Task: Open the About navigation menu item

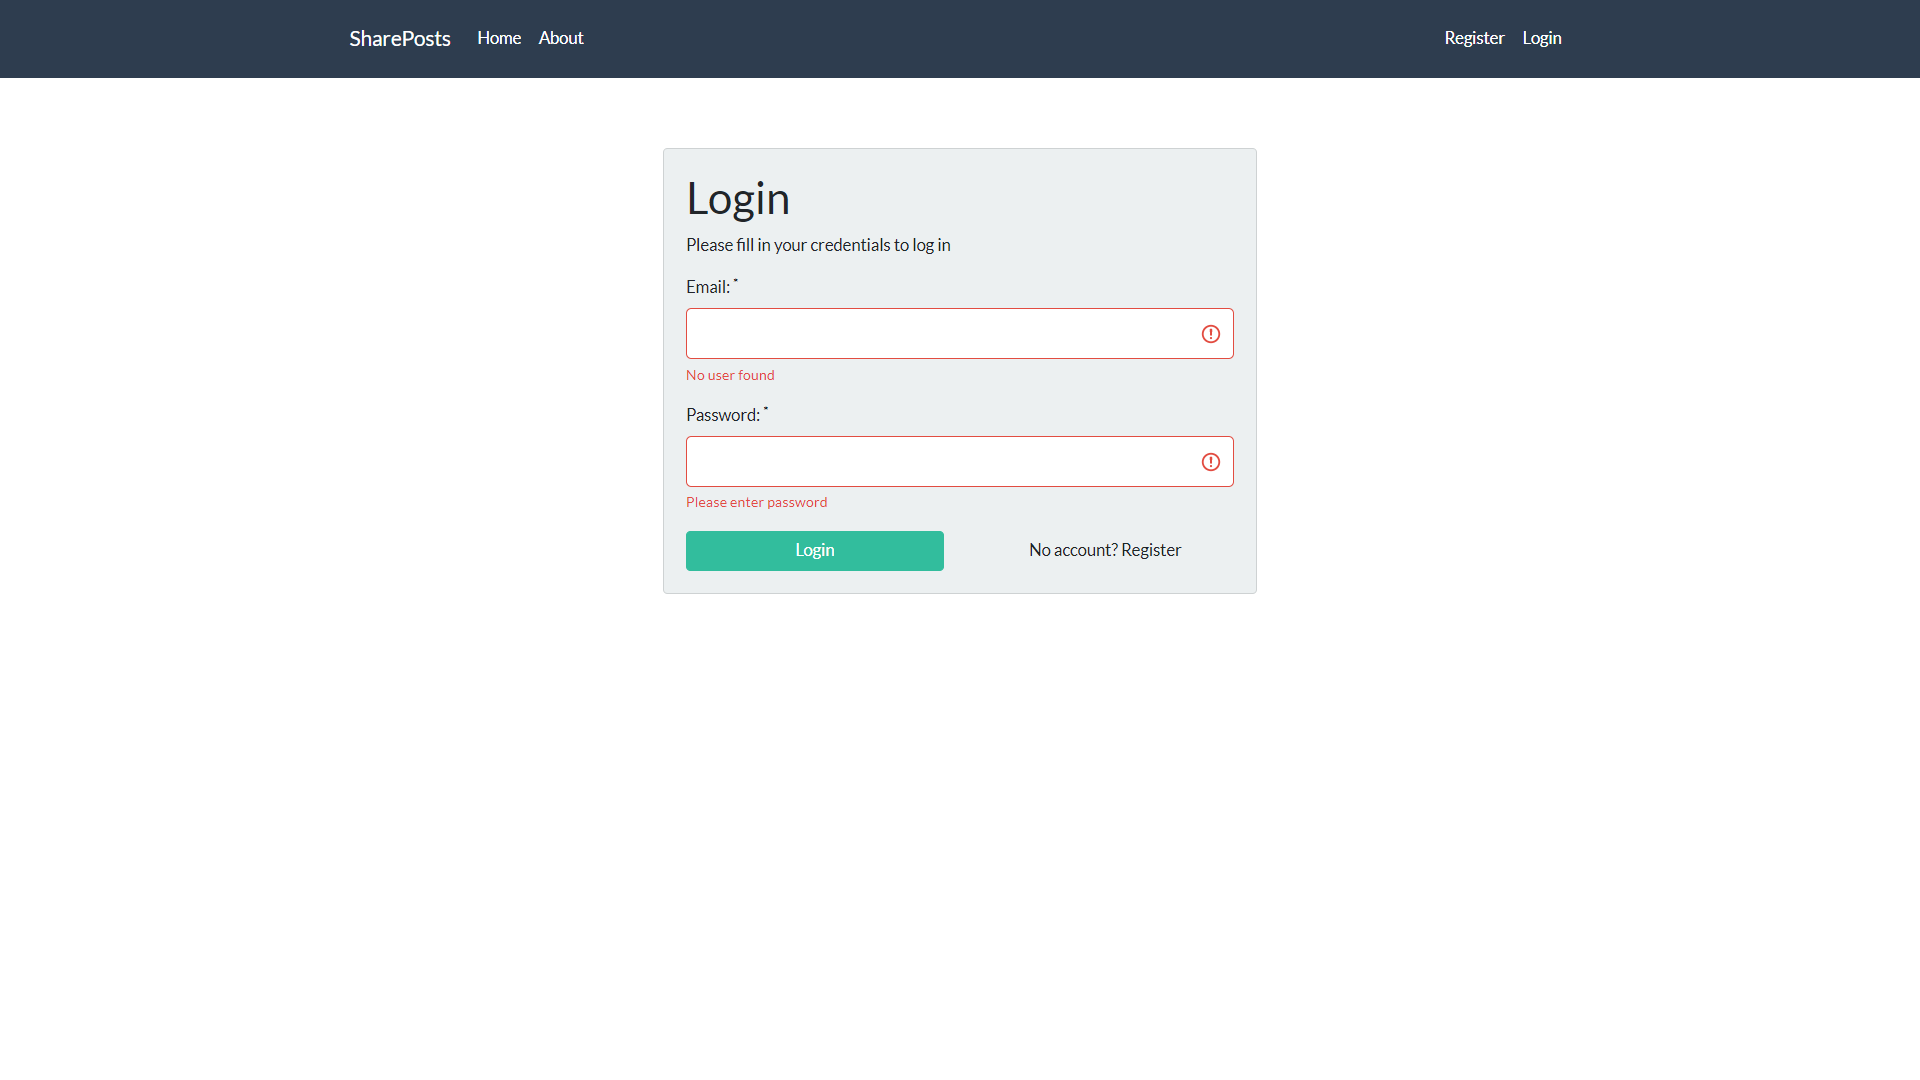Action: pos(560,37)
